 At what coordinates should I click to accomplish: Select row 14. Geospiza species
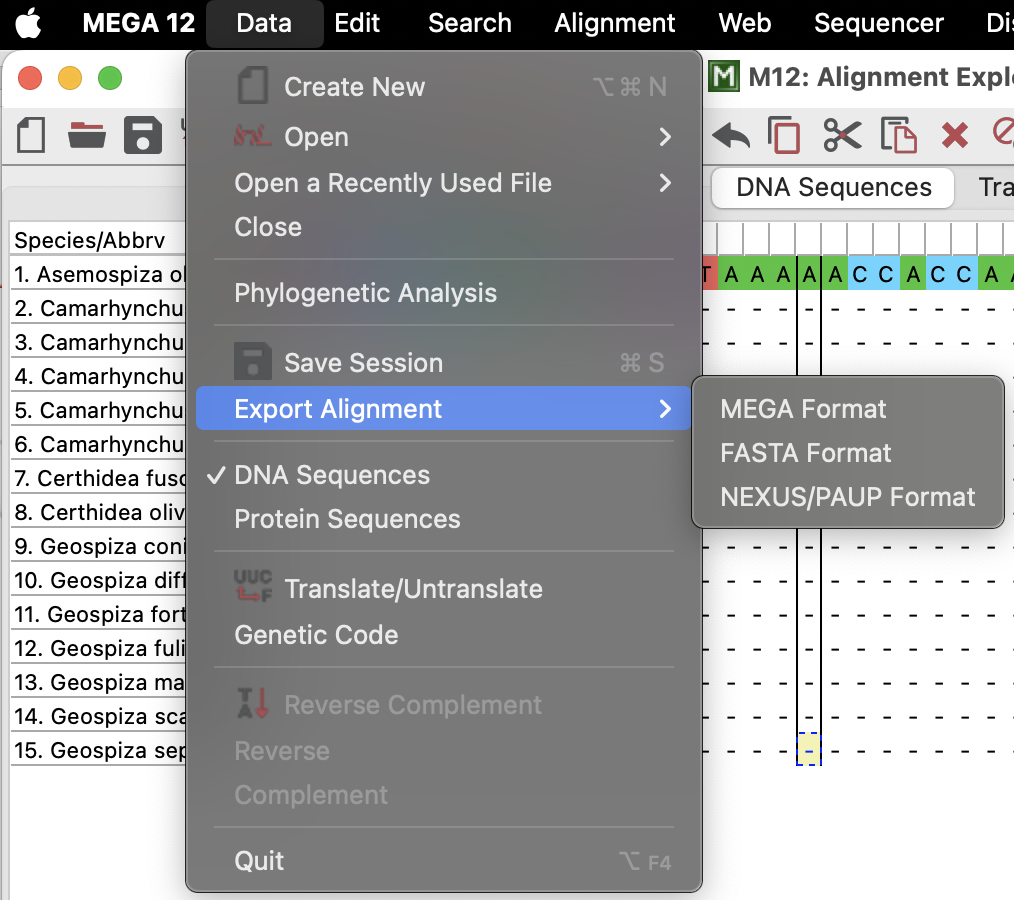[98, 716]
